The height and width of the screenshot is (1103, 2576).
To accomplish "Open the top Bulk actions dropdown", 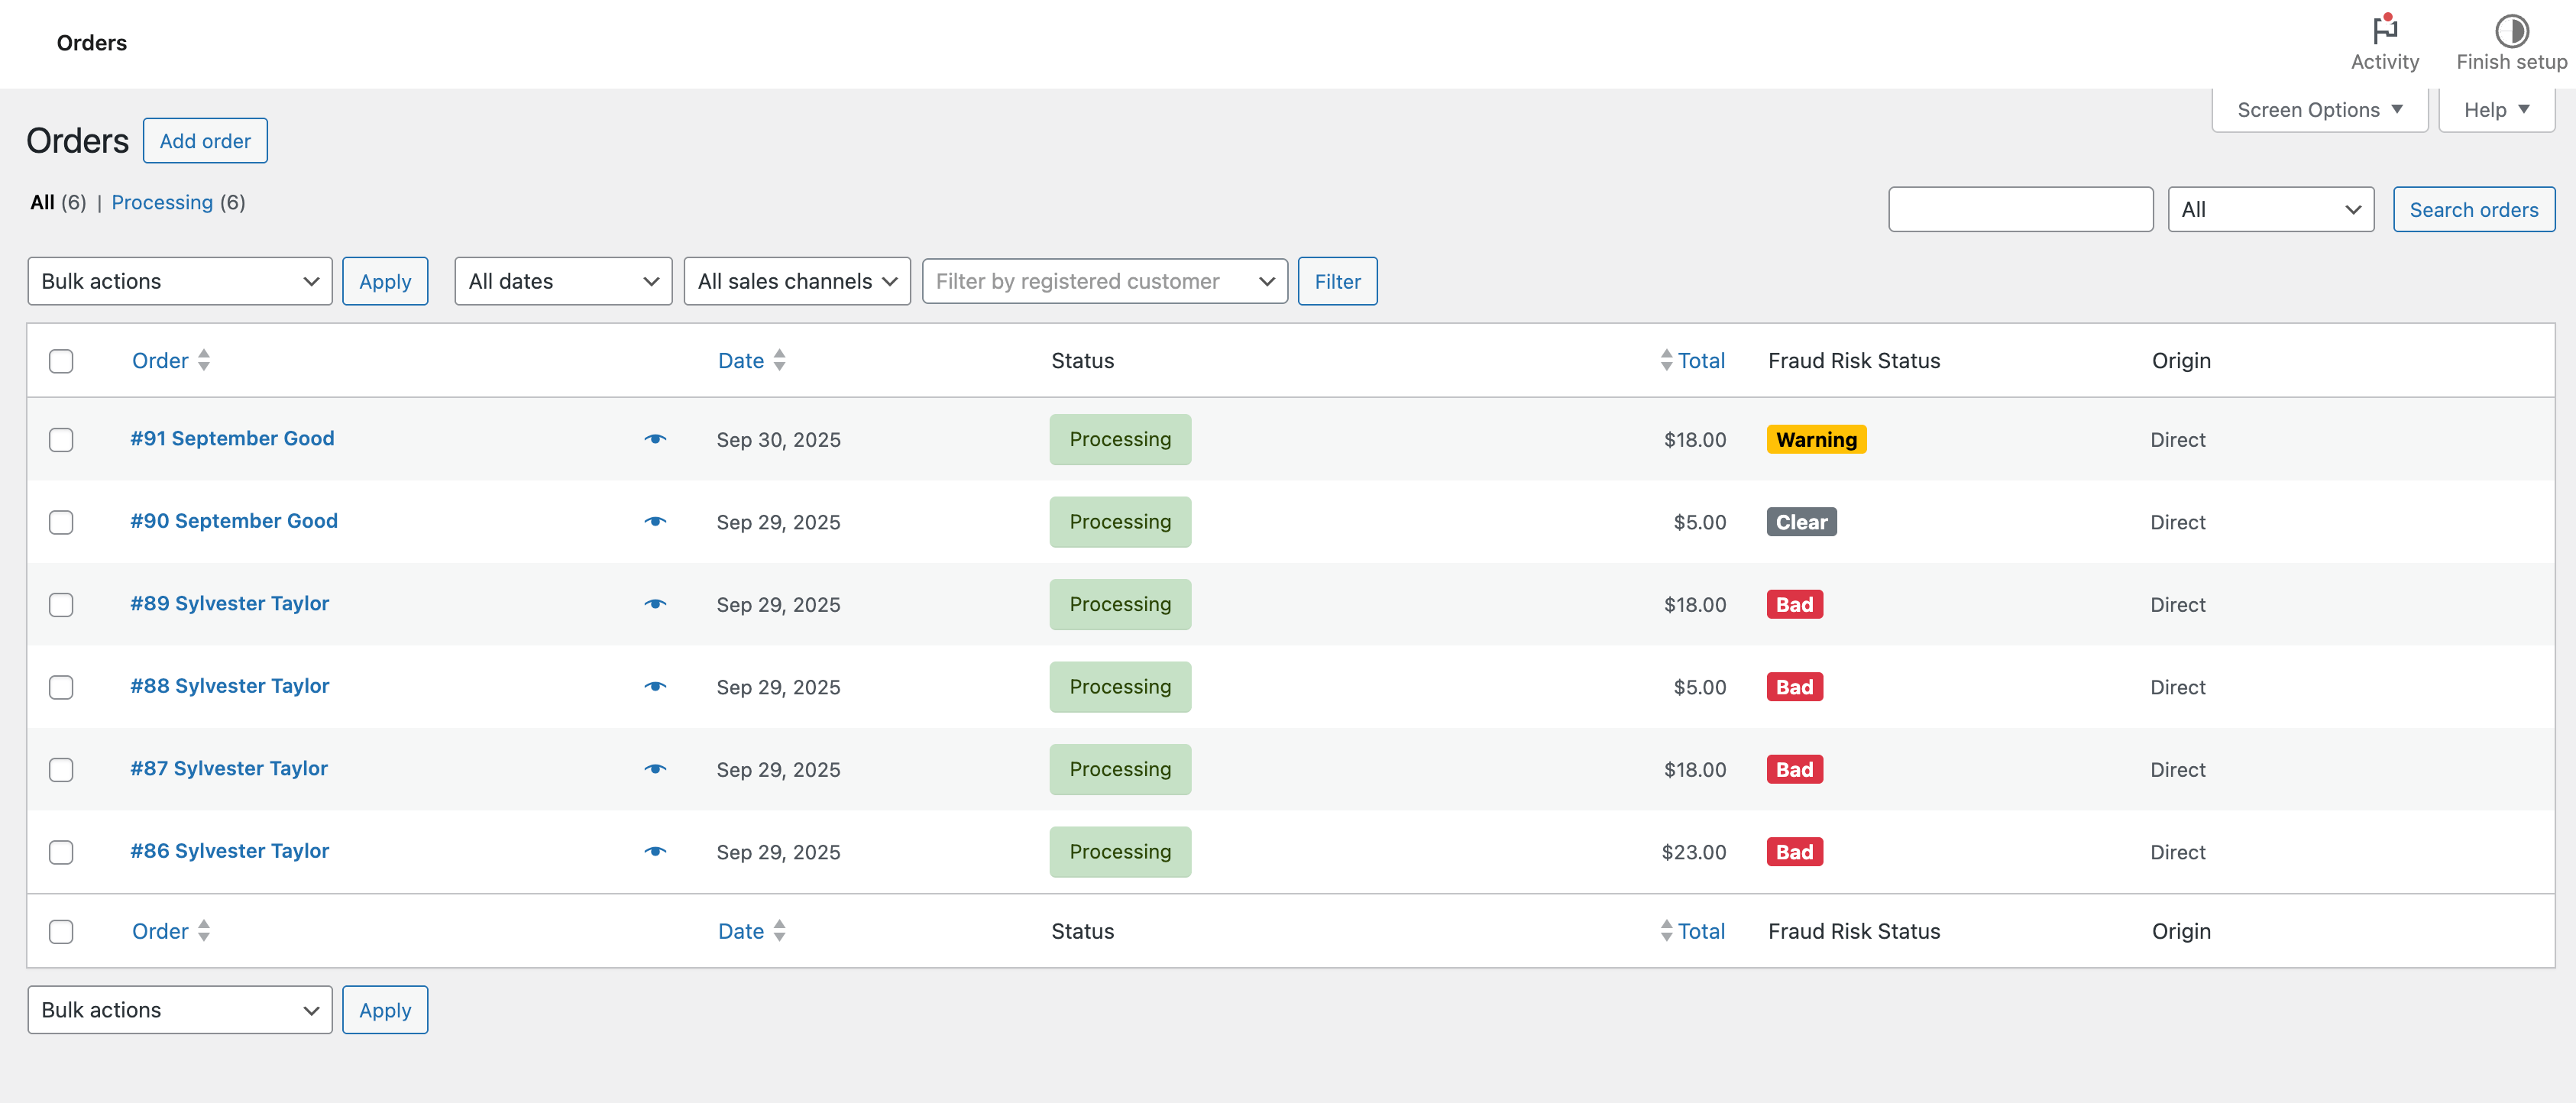I will [180, 281].
